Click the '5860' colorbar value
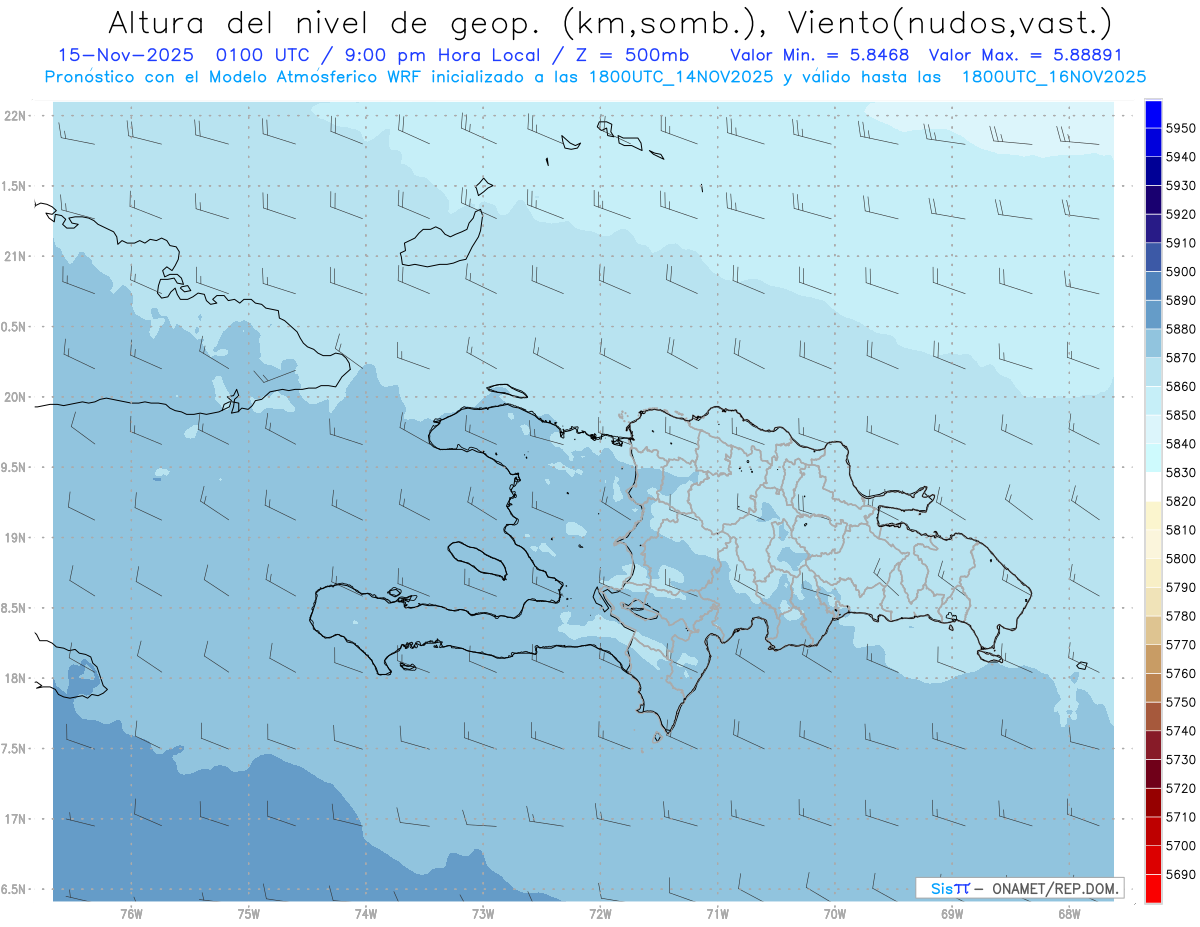The width and height of the screenshot is (1200, 927). [x=1181, y=386]
